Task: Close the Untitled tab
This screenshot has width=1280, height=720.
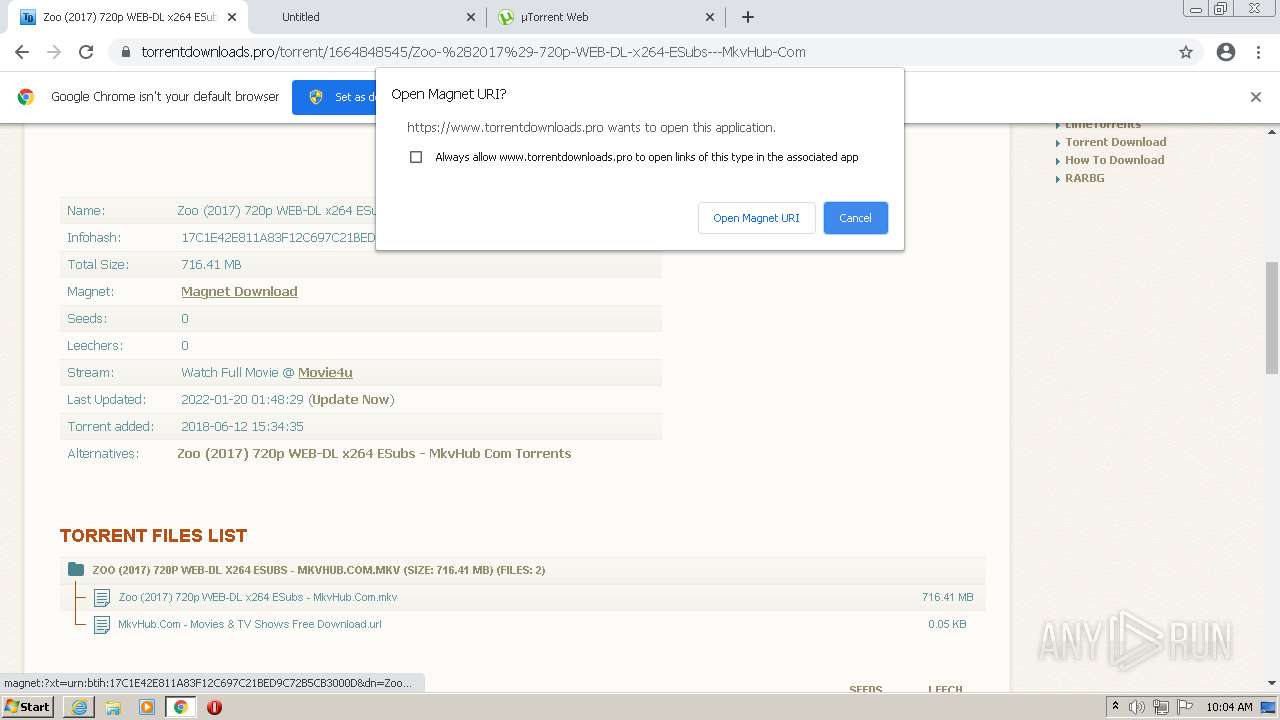Action: pos(472,17)
